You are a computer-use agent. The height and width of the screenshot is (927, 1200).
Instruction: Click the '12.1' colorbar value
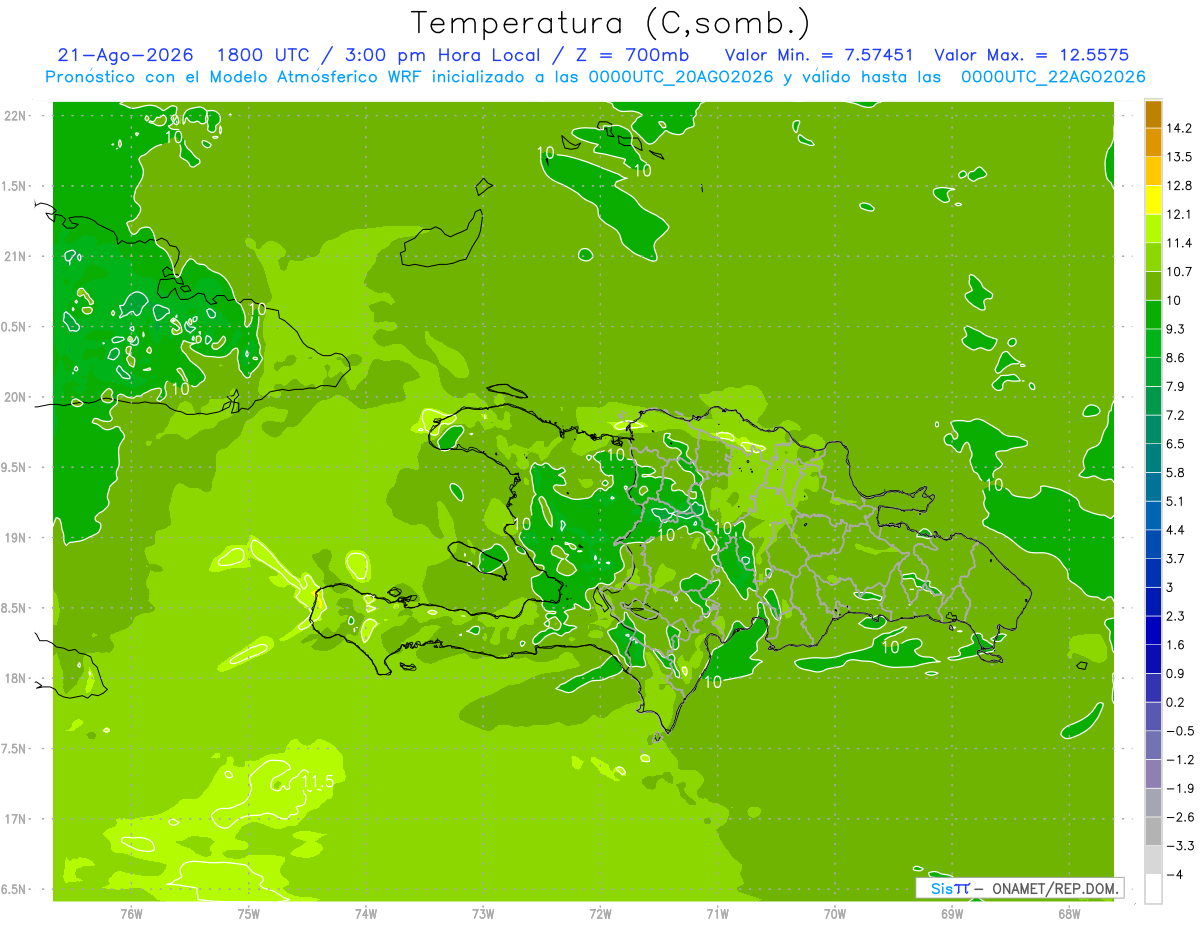click(x=1179, y=214)
